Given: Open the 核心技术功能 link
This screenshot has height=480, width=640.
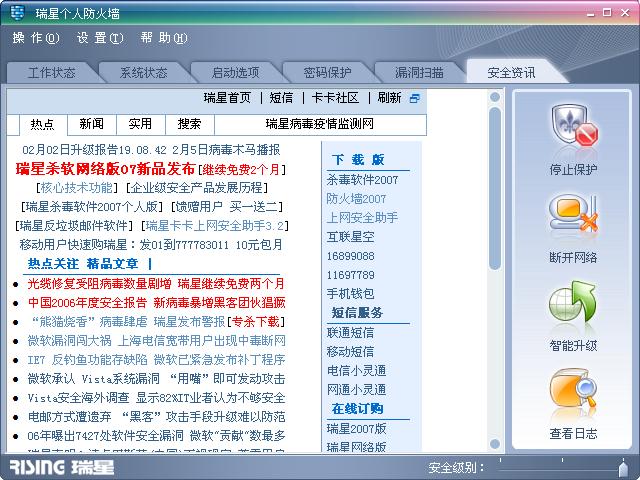Looking at the screenshot, I should [76, 188].
